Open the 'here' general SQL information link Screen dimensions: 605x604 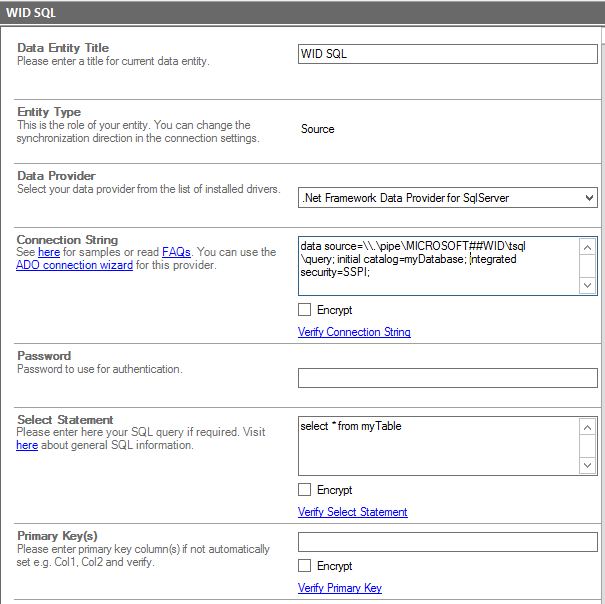click(x=27, y=446)
